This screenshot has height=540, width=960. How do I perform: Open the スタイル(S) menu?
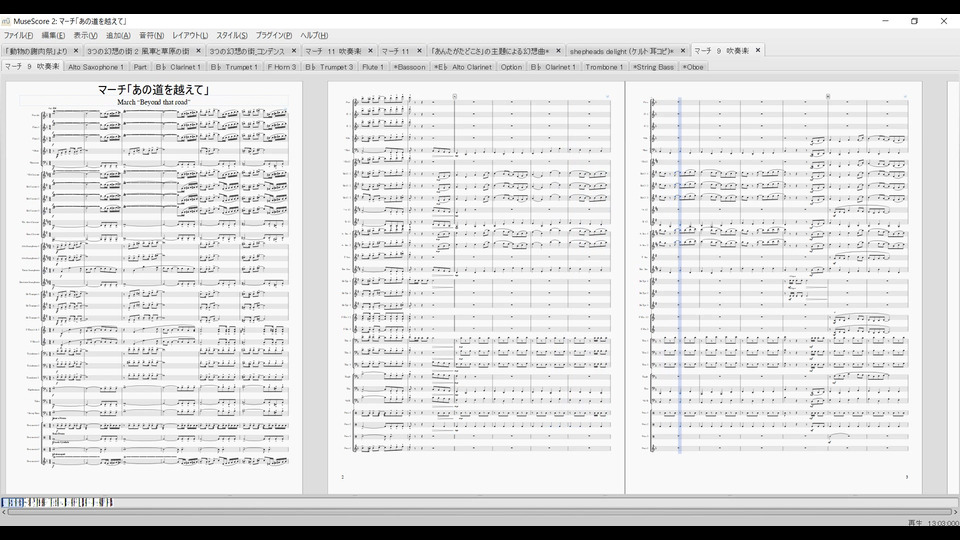(x=231, y=36)
